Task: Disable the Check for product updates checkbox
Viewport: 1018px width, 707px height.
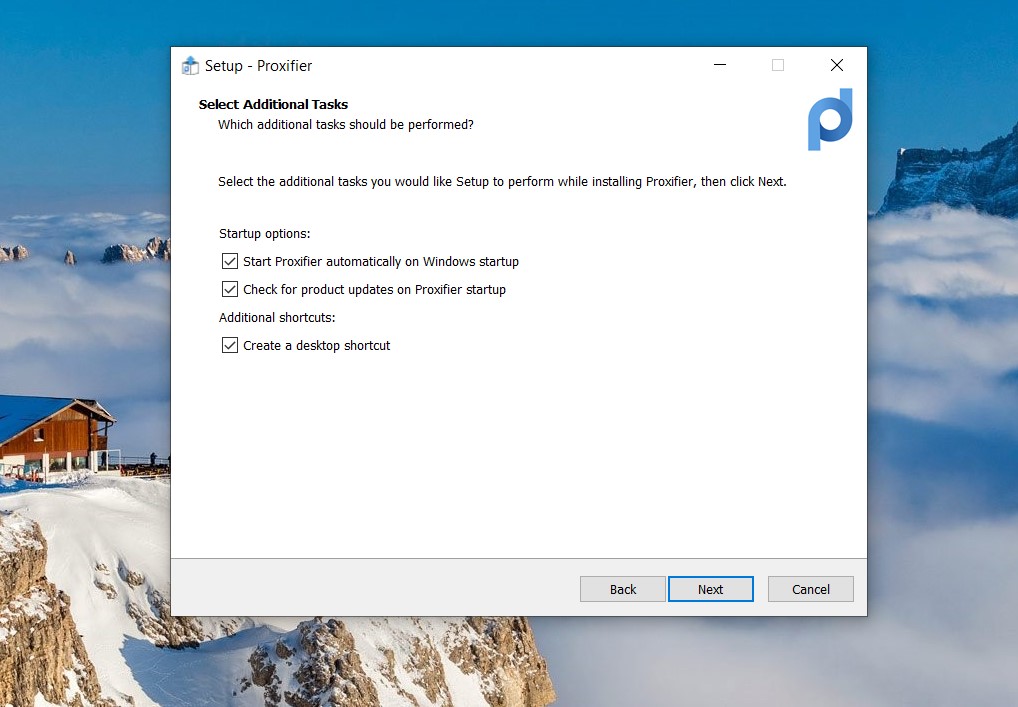Action: pos(230,290)
